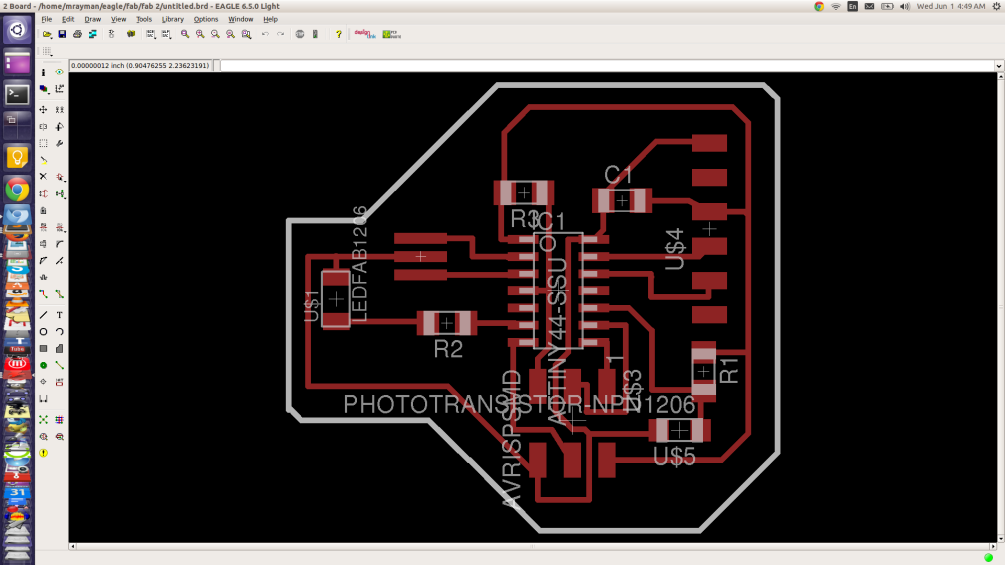Run ULP with the ULP toolbar icon
Image resolution: width=1005 pixels, height=565 pixels.
point(166,34)
